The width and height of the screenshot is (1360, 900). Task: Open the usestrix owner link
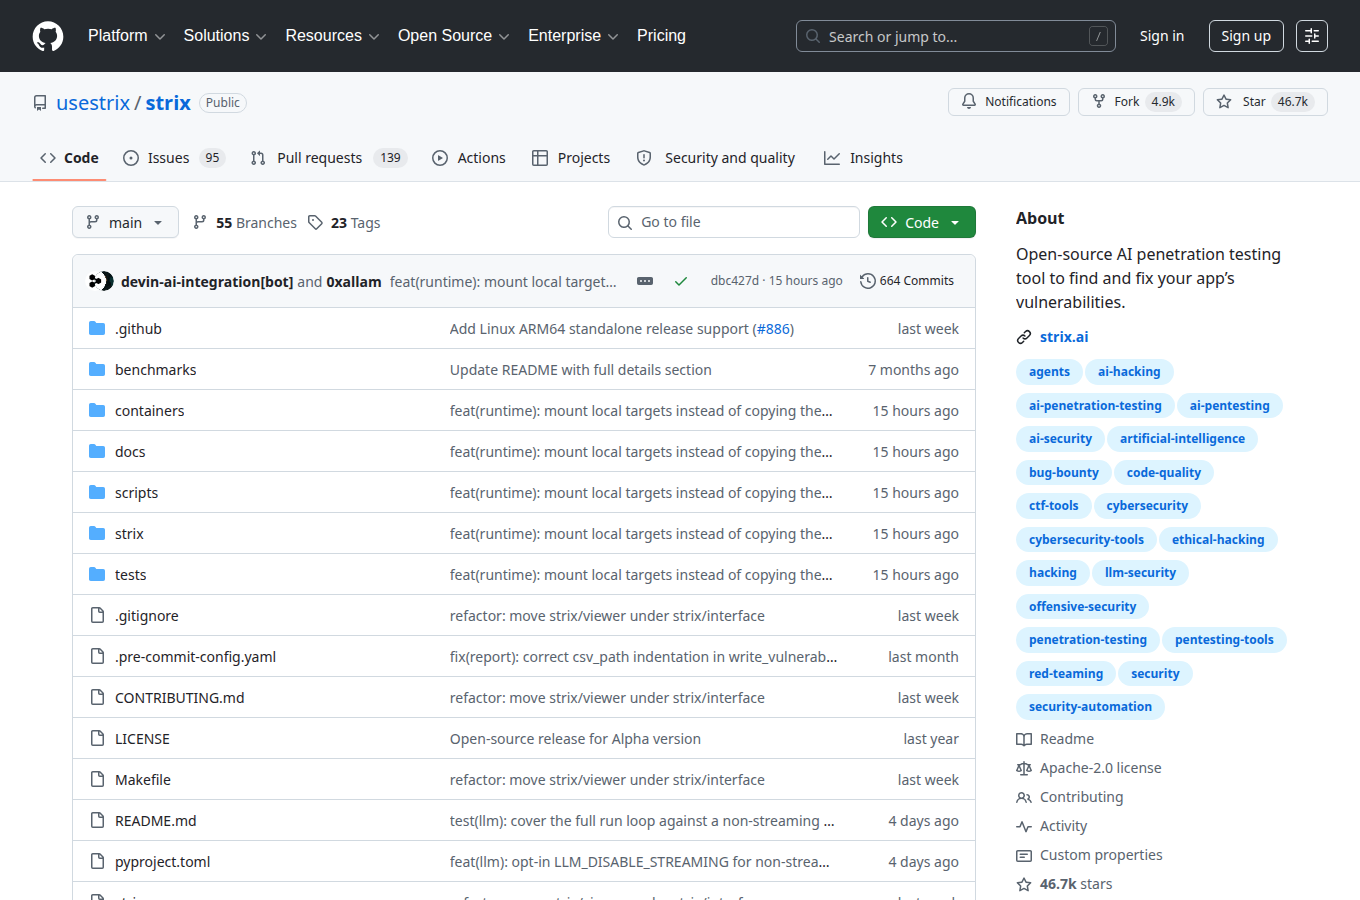click(x=93, y=103)
